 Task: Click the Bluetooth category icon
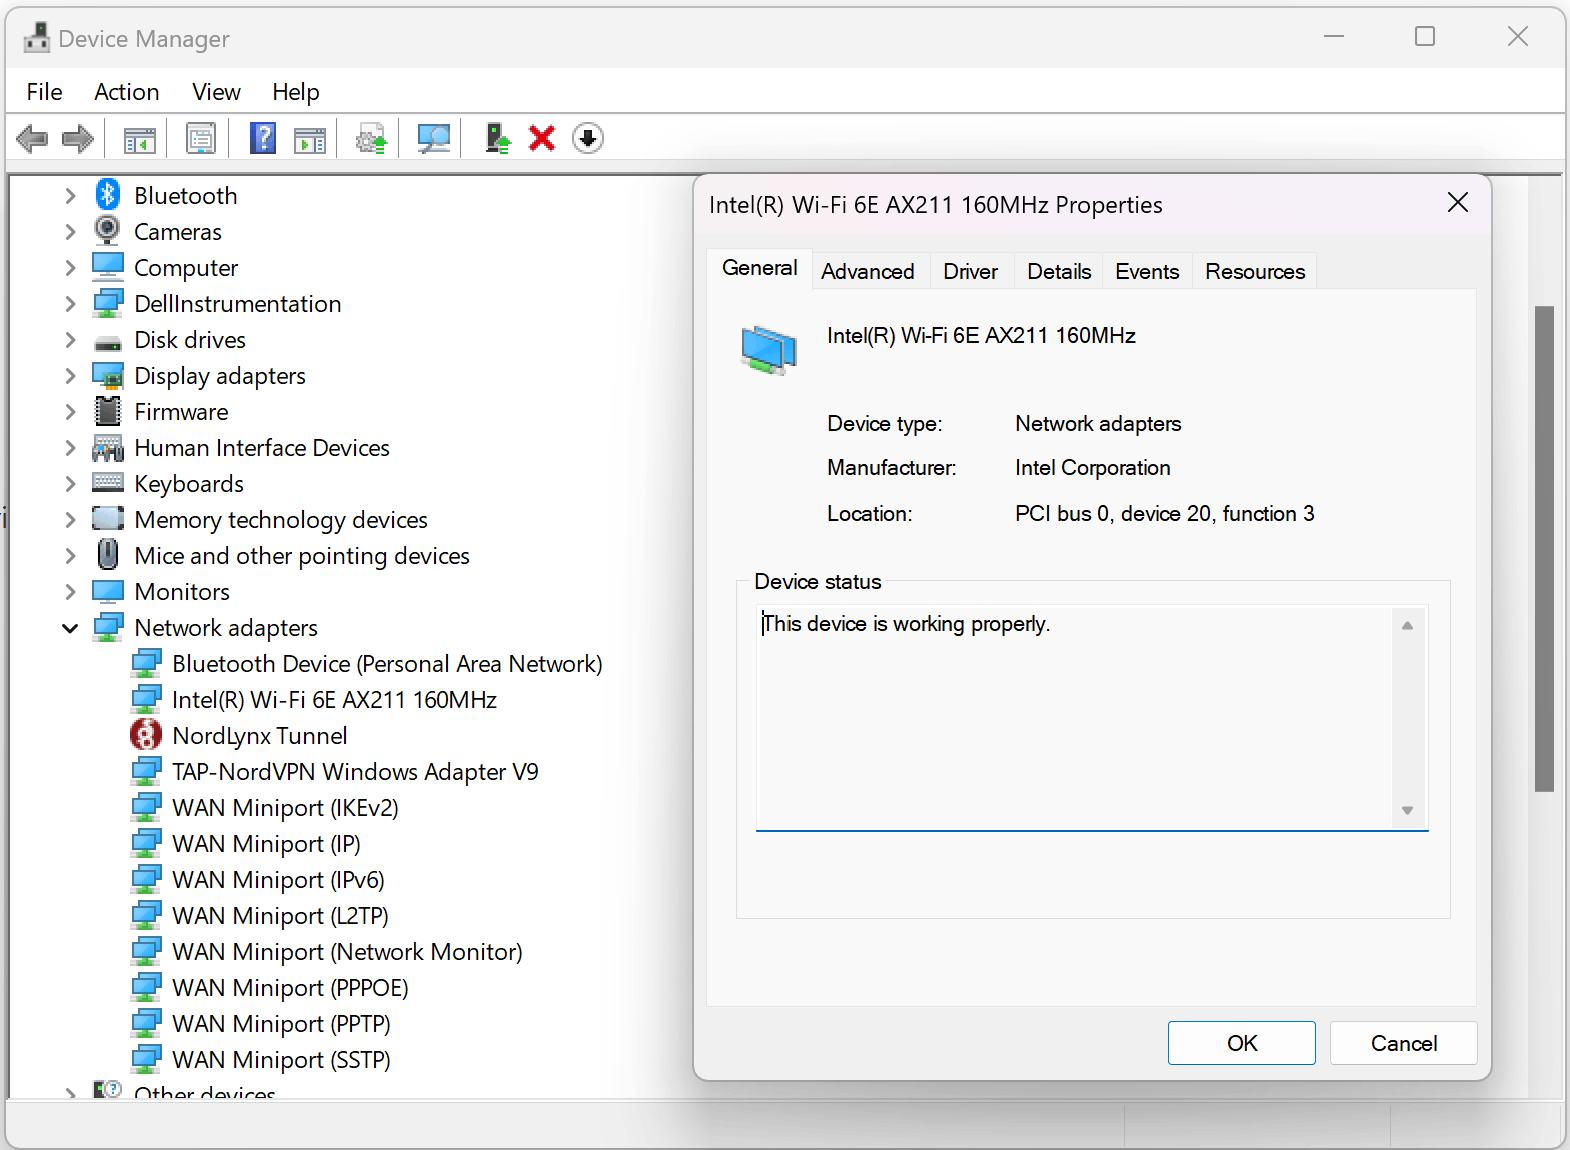tap(108, 195)
